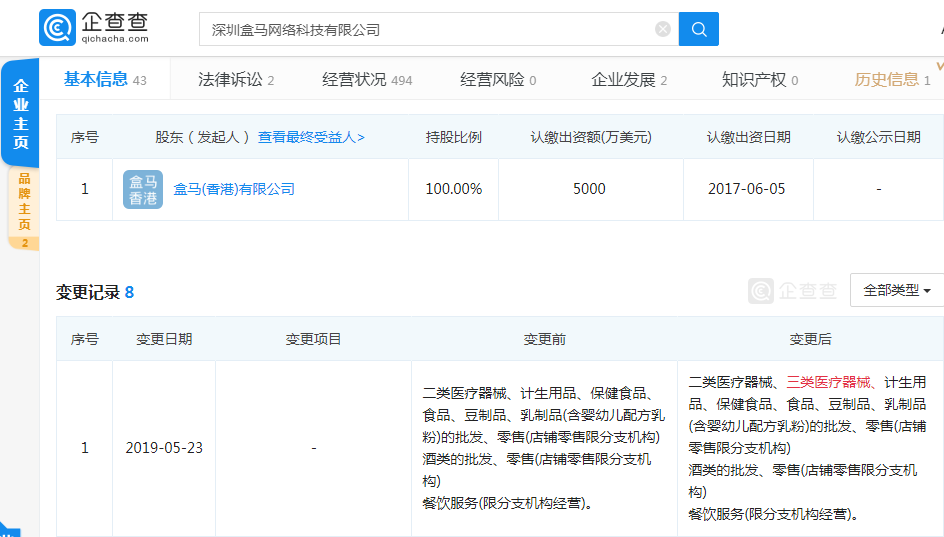Select the 企业主页 side tab
The height and width of the screenshot is (537, 944).
[20, 114]
